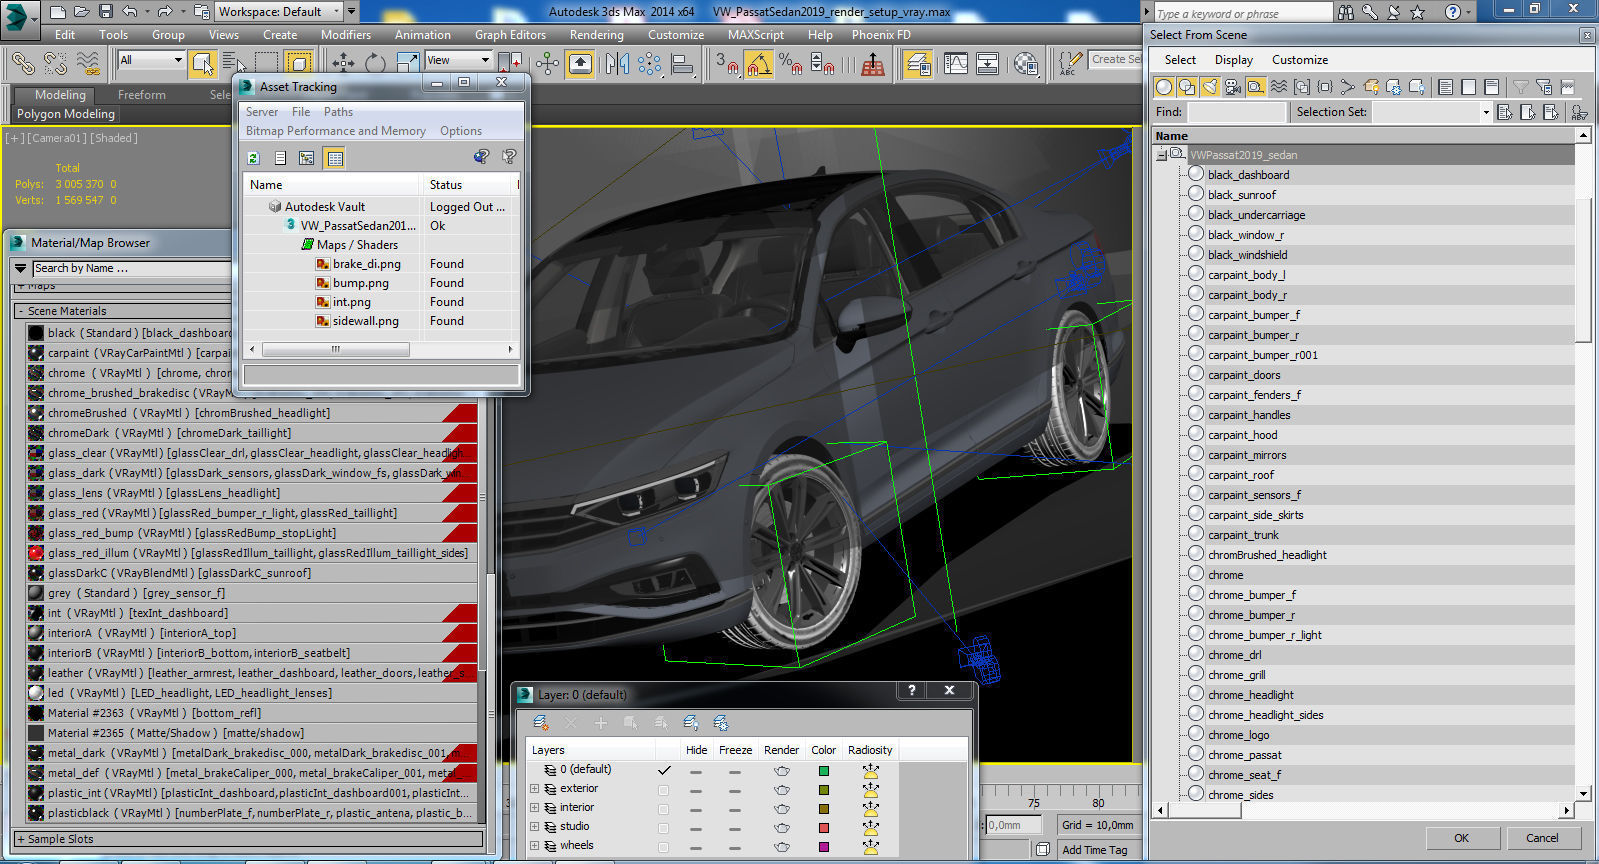Click the red color swatch of studio layer

[x=823, y=828]
